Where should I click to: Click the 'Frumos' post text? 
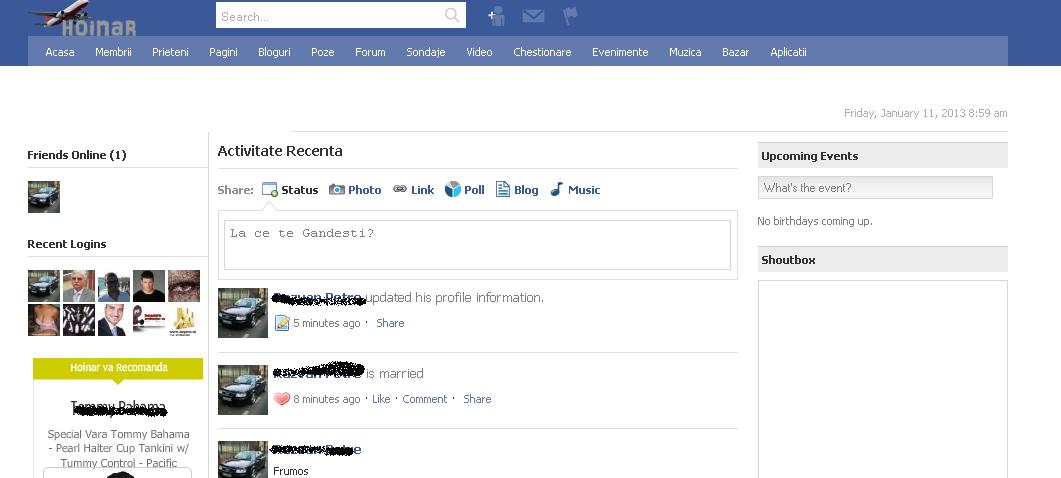click(x=291, y=471)
